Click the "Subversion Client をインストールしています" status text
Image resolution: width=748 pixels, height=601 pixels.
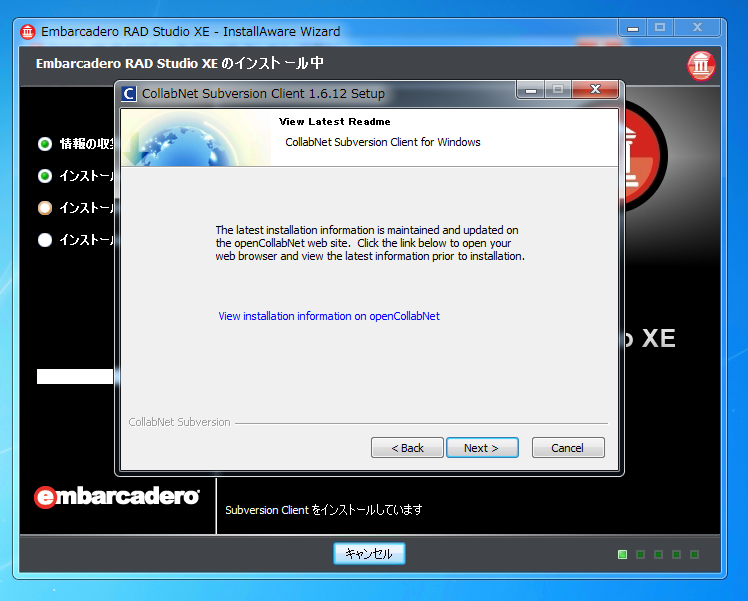click(323, 510)
